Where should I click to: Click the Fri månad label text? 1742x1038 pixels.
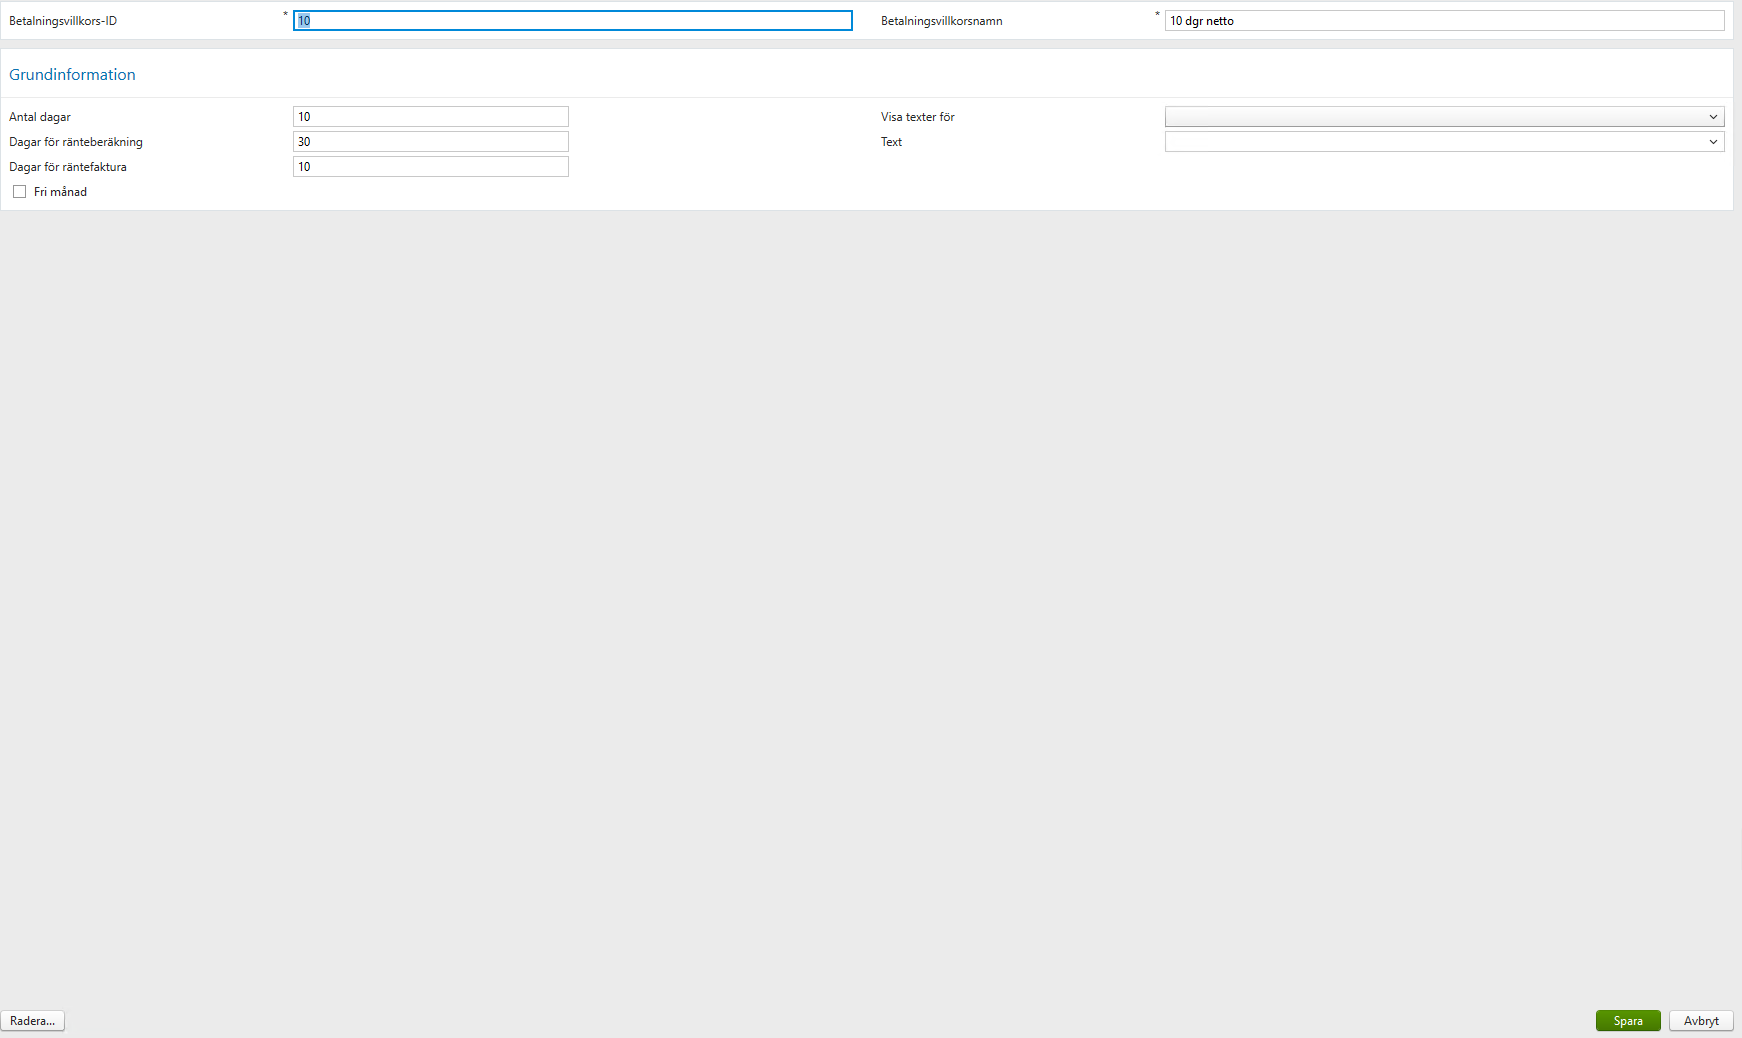60,191
